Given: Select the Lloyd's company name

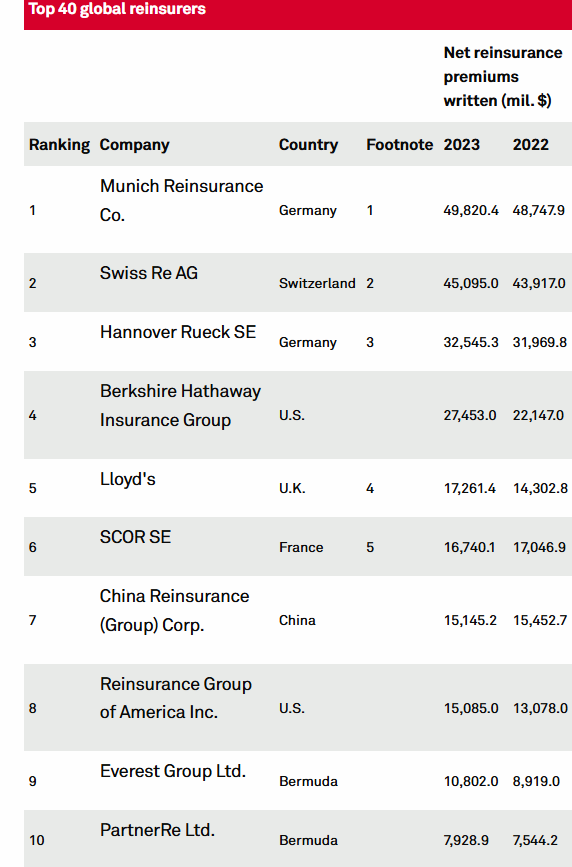Looking at the screenshot, I should (128, 479).
